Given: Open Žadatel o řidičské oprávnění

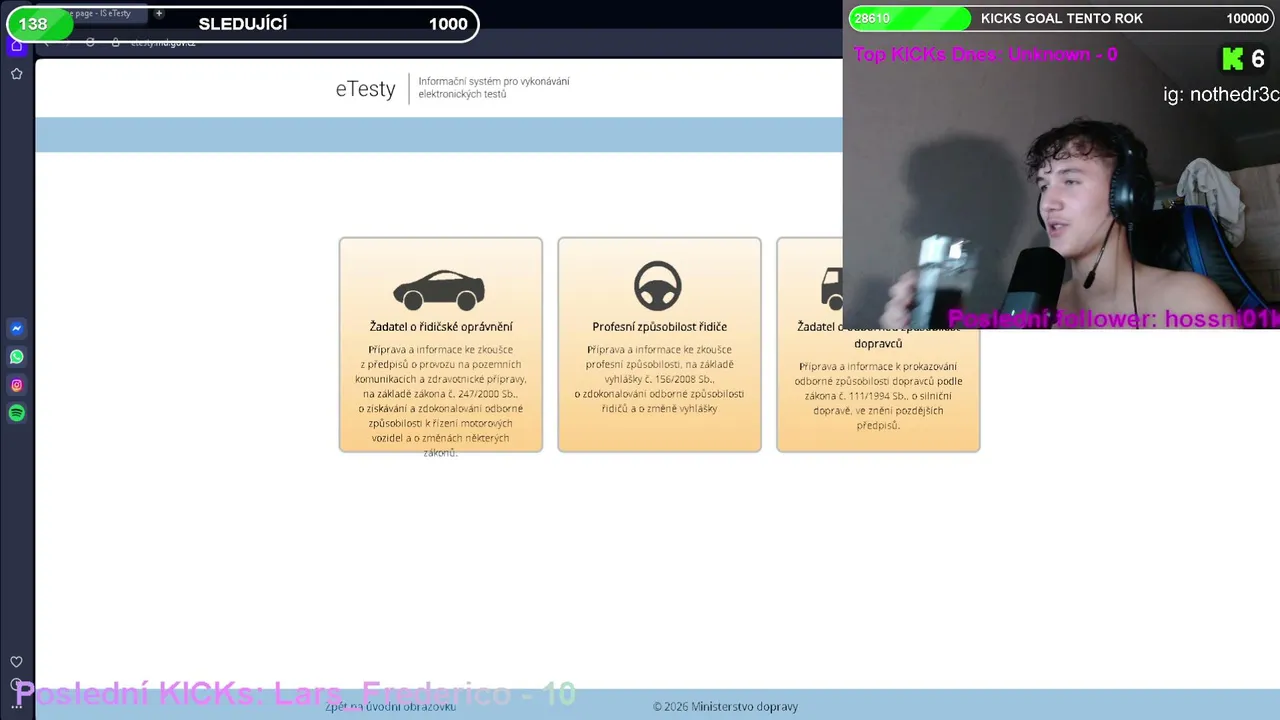Looking at the screenshot, I should tap(441, 344).
